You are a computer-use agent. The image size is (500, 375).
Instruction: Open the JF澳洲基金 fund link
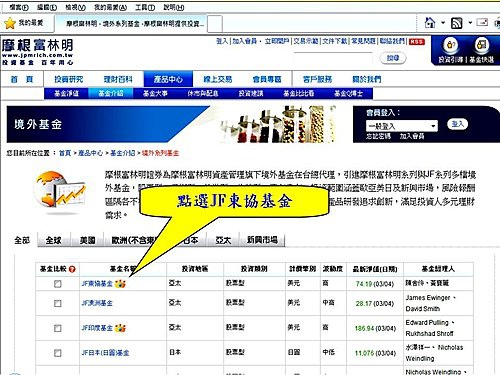(97, 303)
